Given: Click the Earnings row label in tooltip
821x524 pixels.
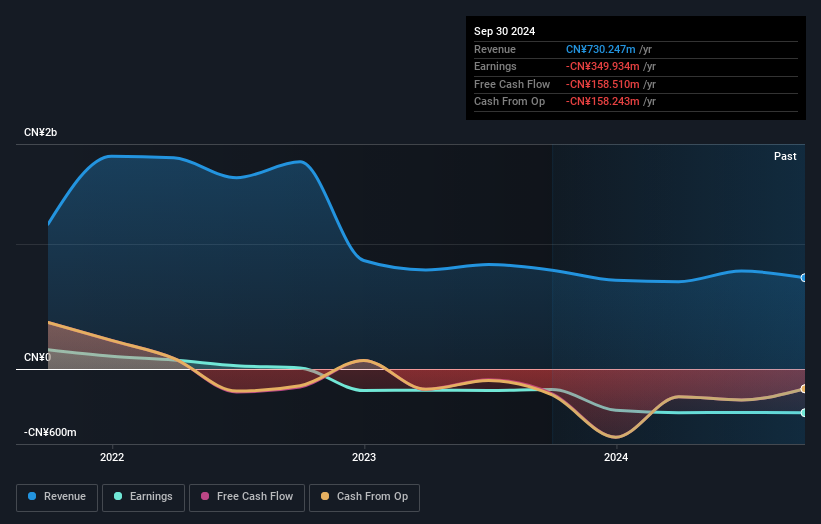Looking at the screenshot, I should click(x=495, y=66).
